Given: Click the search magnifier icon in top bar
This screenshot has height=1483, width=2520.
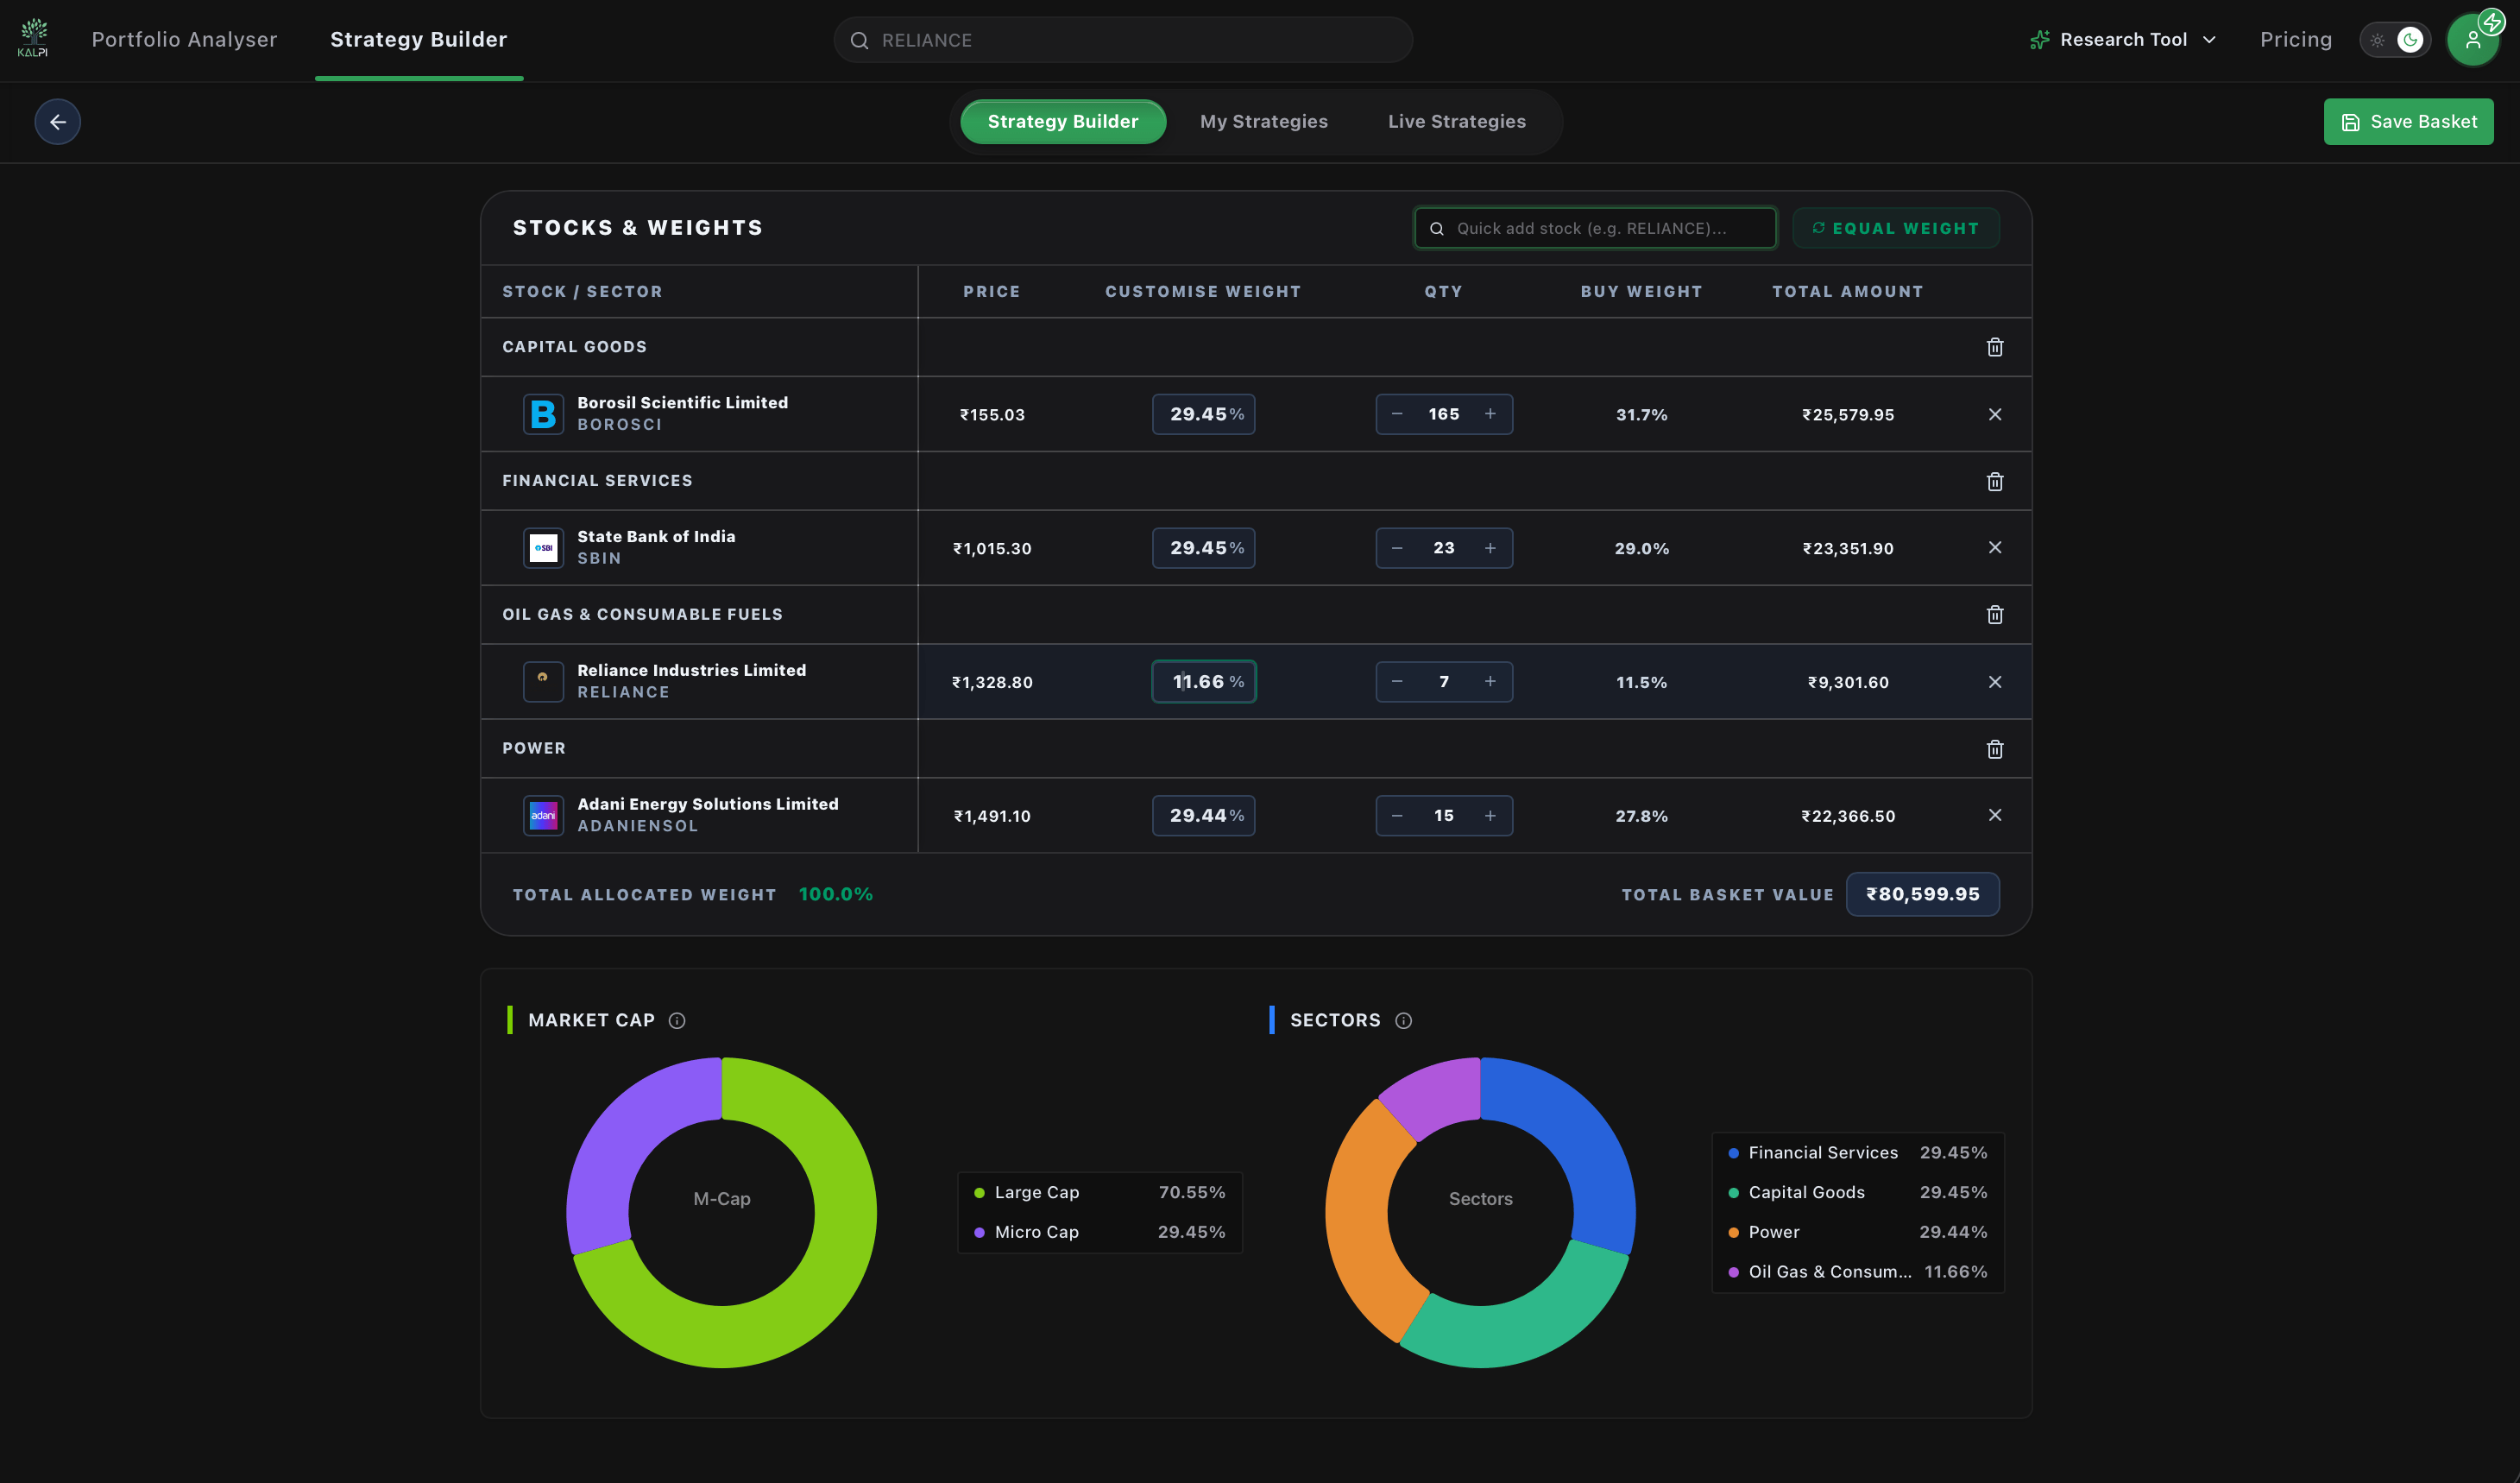Looking at the screenshot, I should tap(859, 40).
